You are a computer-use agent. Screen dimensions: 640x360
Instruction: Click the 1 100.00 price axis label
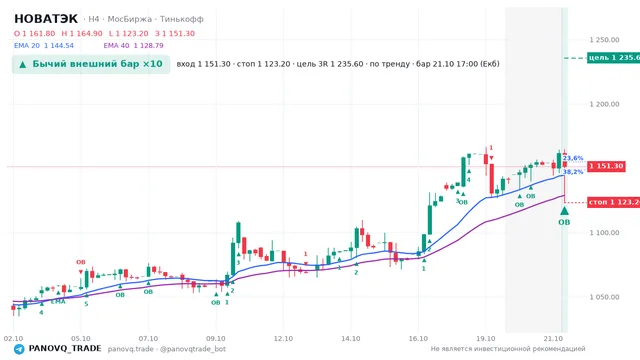pos(604,233)
